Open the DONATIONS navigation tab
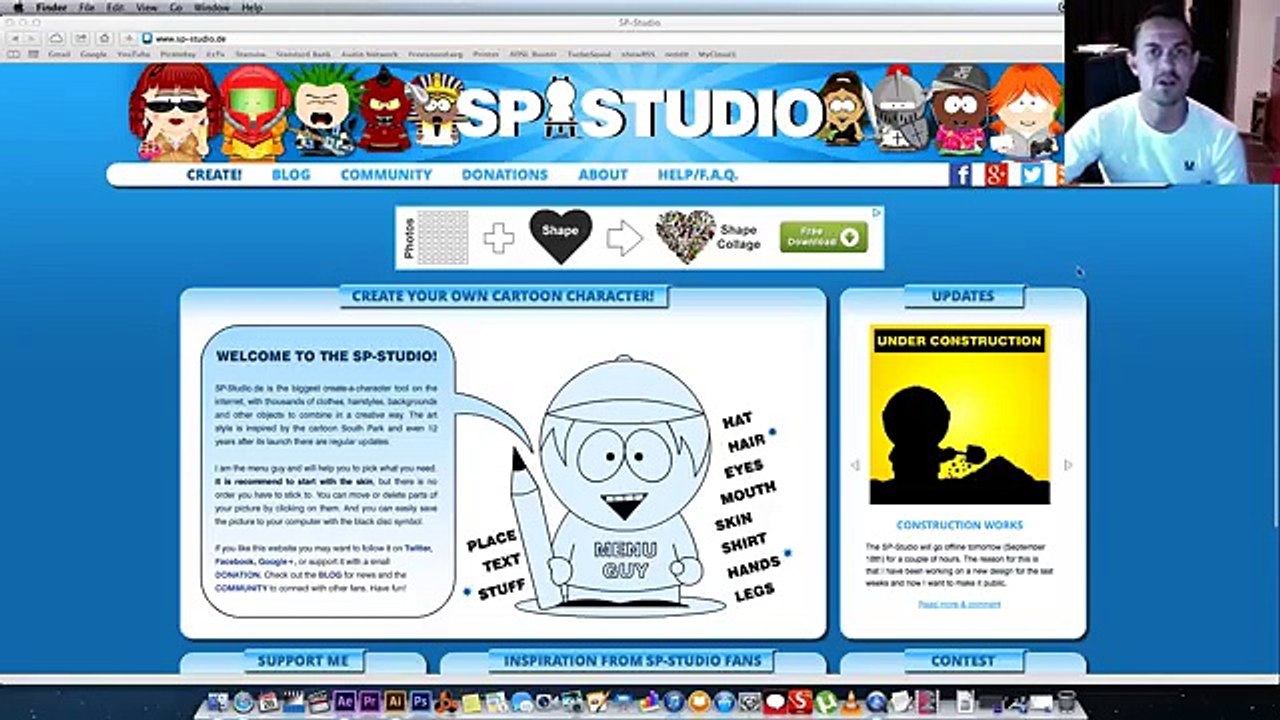This screenshot has height=720, width=1280. [x=505, y=174]
